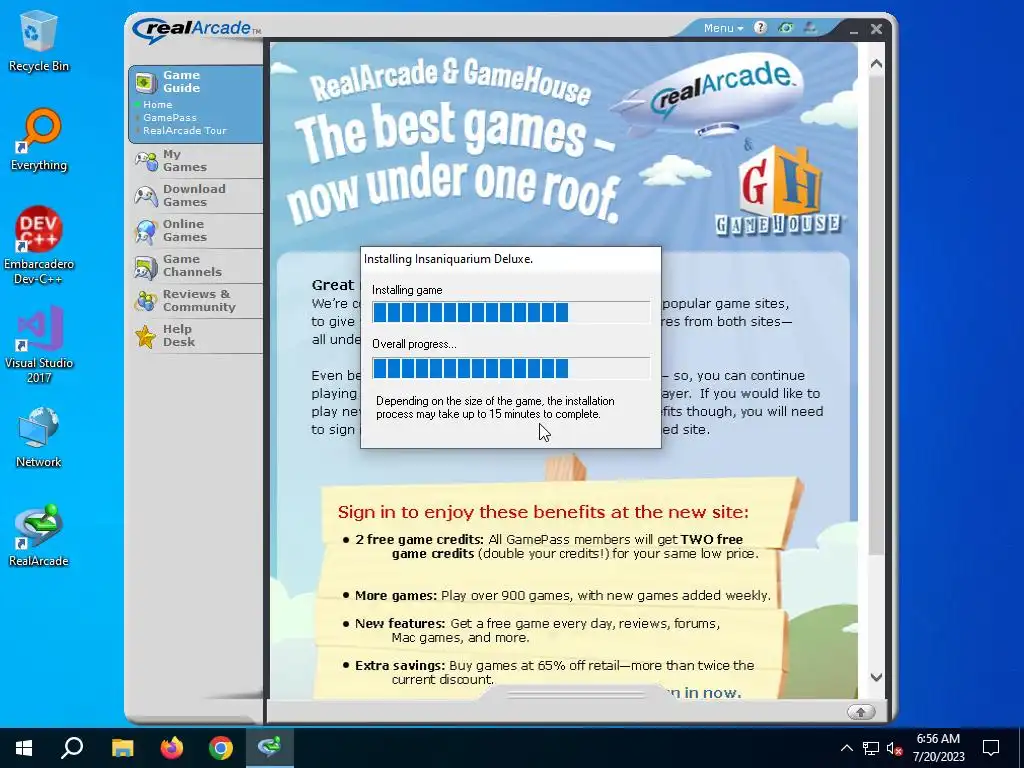This screenshot has width=1024, height=768.
Task: Open File Explorer from taskbar
Action: pos(122,748)
